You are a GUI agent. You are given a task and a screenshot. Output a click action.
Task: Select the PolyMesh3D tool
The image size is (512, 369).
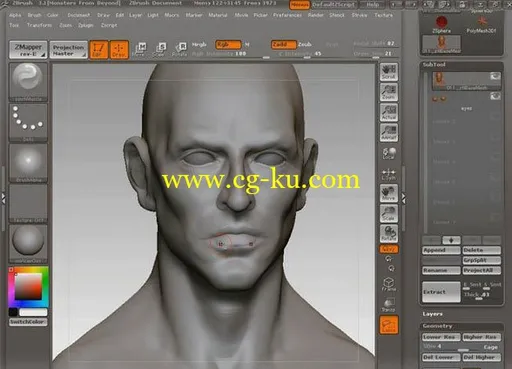click(481, 24)
